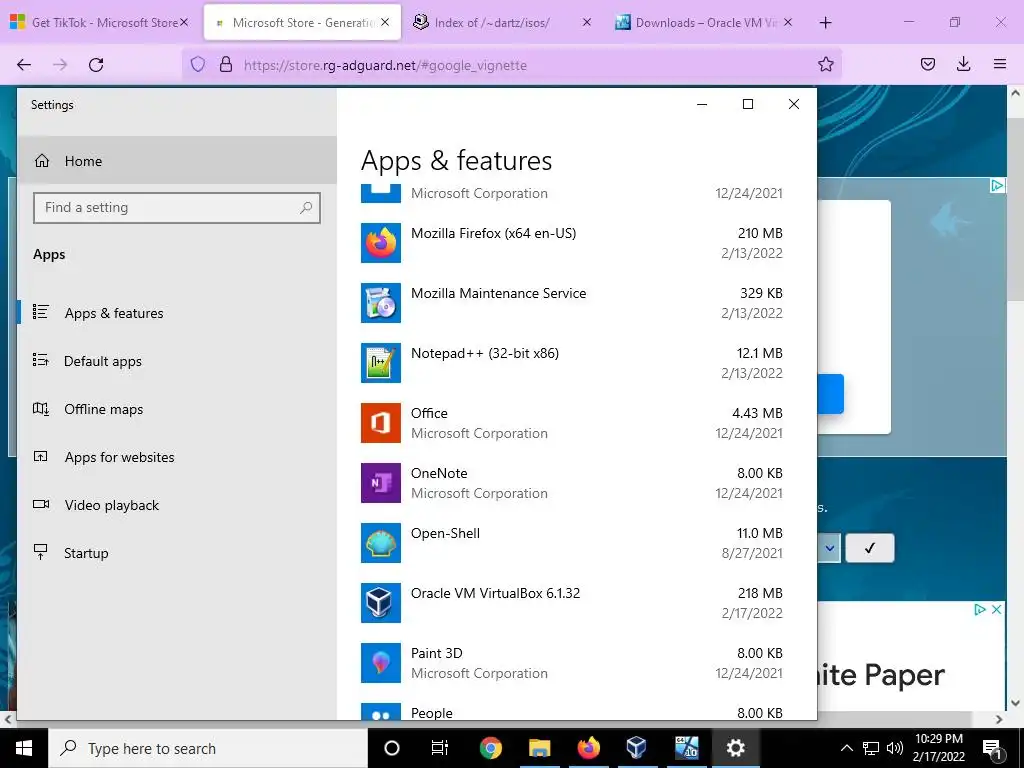
Task: Click the search magnifier in Find a setting
Action: coord(306,208)
